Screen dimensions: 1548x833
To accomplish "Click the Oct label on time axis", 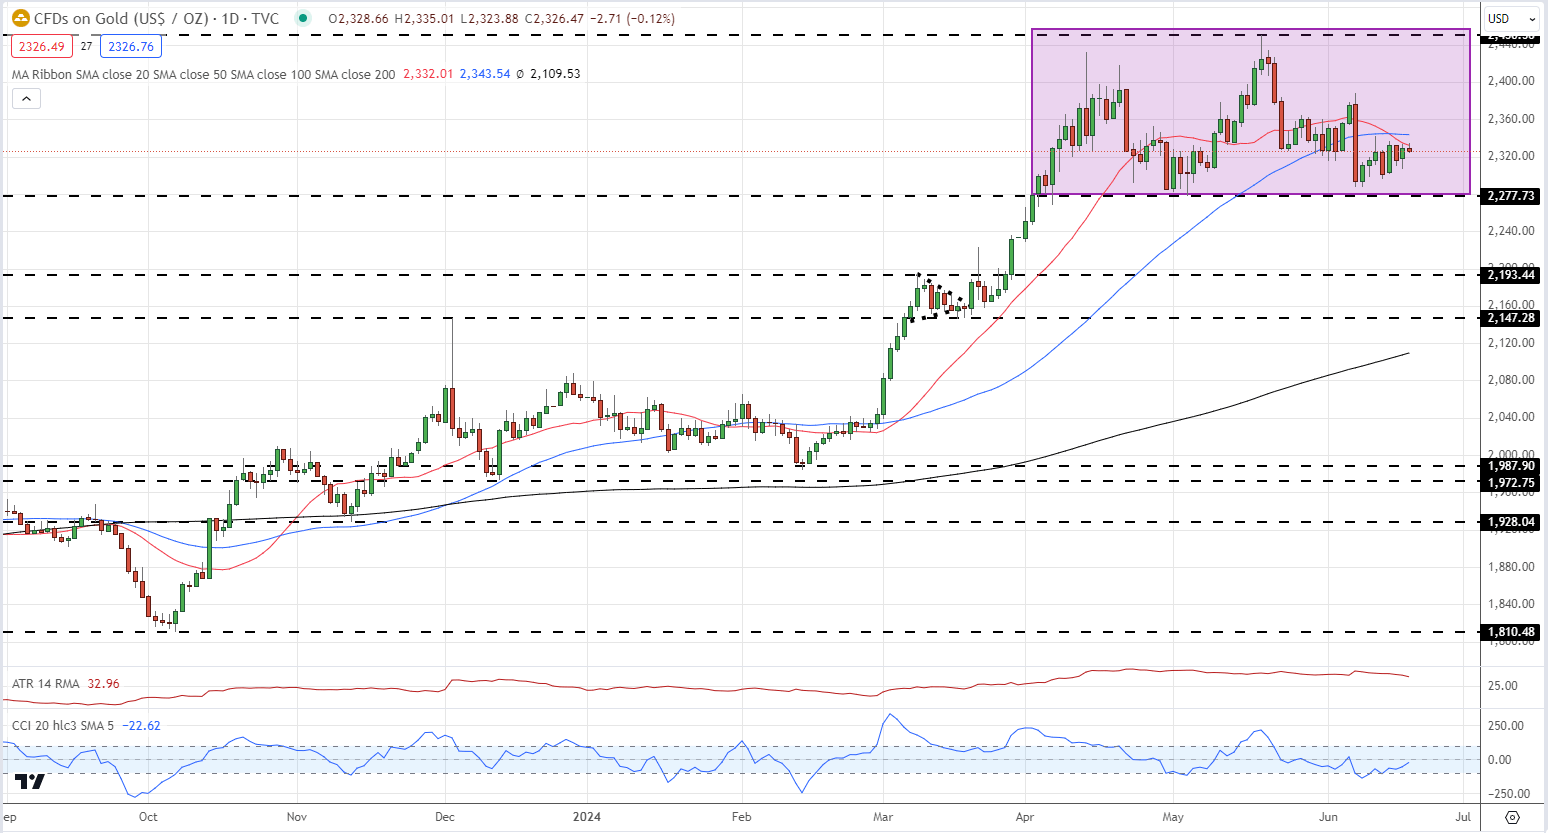I will click(x=148, y=817).
